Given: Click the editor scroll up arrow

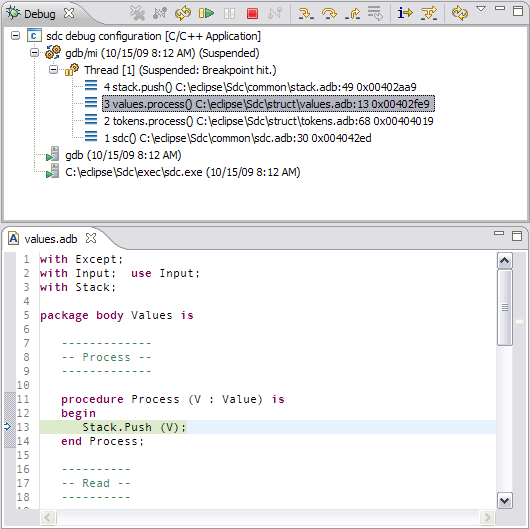Looking at the screenshot, I should pyautogui.click(x=505, y=260).
